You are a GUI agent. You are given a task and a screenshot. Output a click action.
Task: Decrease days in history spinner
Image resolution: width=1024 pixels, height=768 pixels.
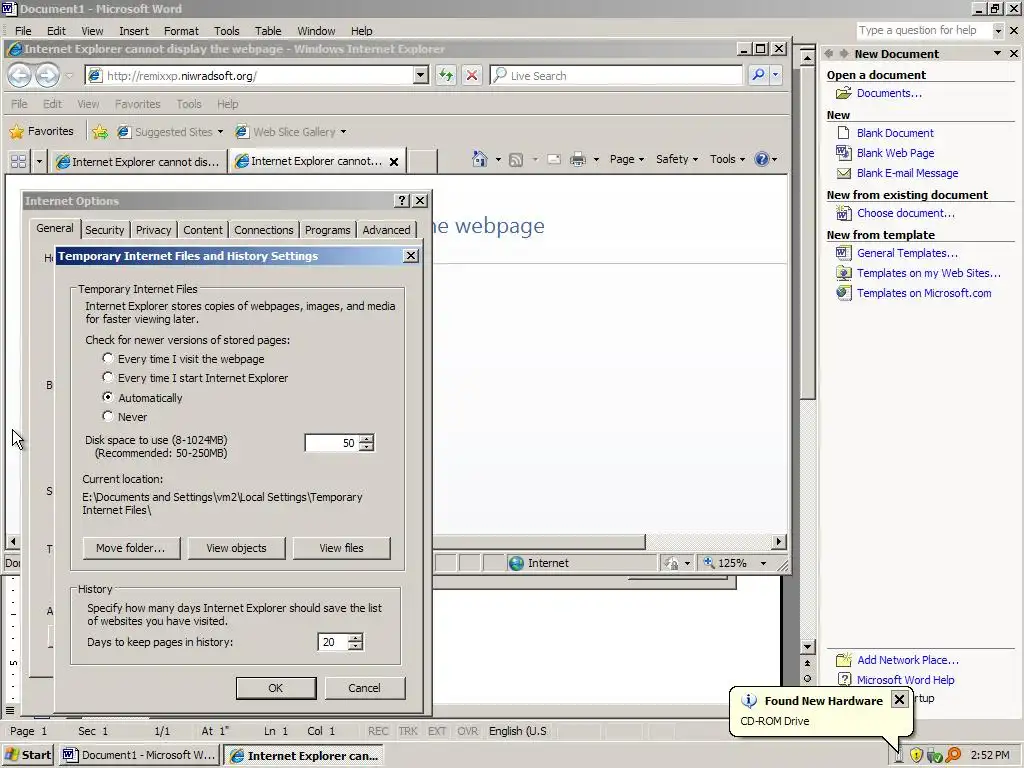(x=355, y=647)
